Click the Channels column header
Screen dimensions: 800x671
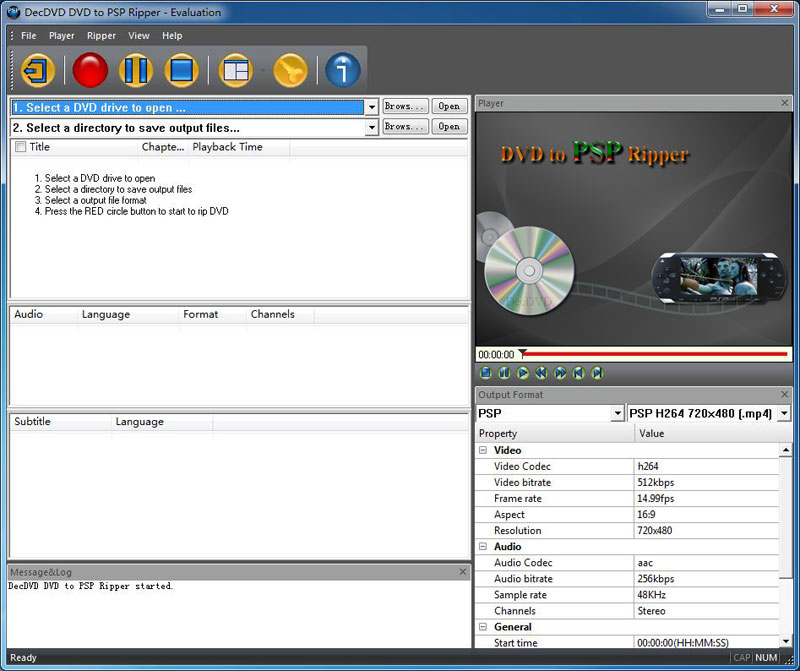pos(280,314)
